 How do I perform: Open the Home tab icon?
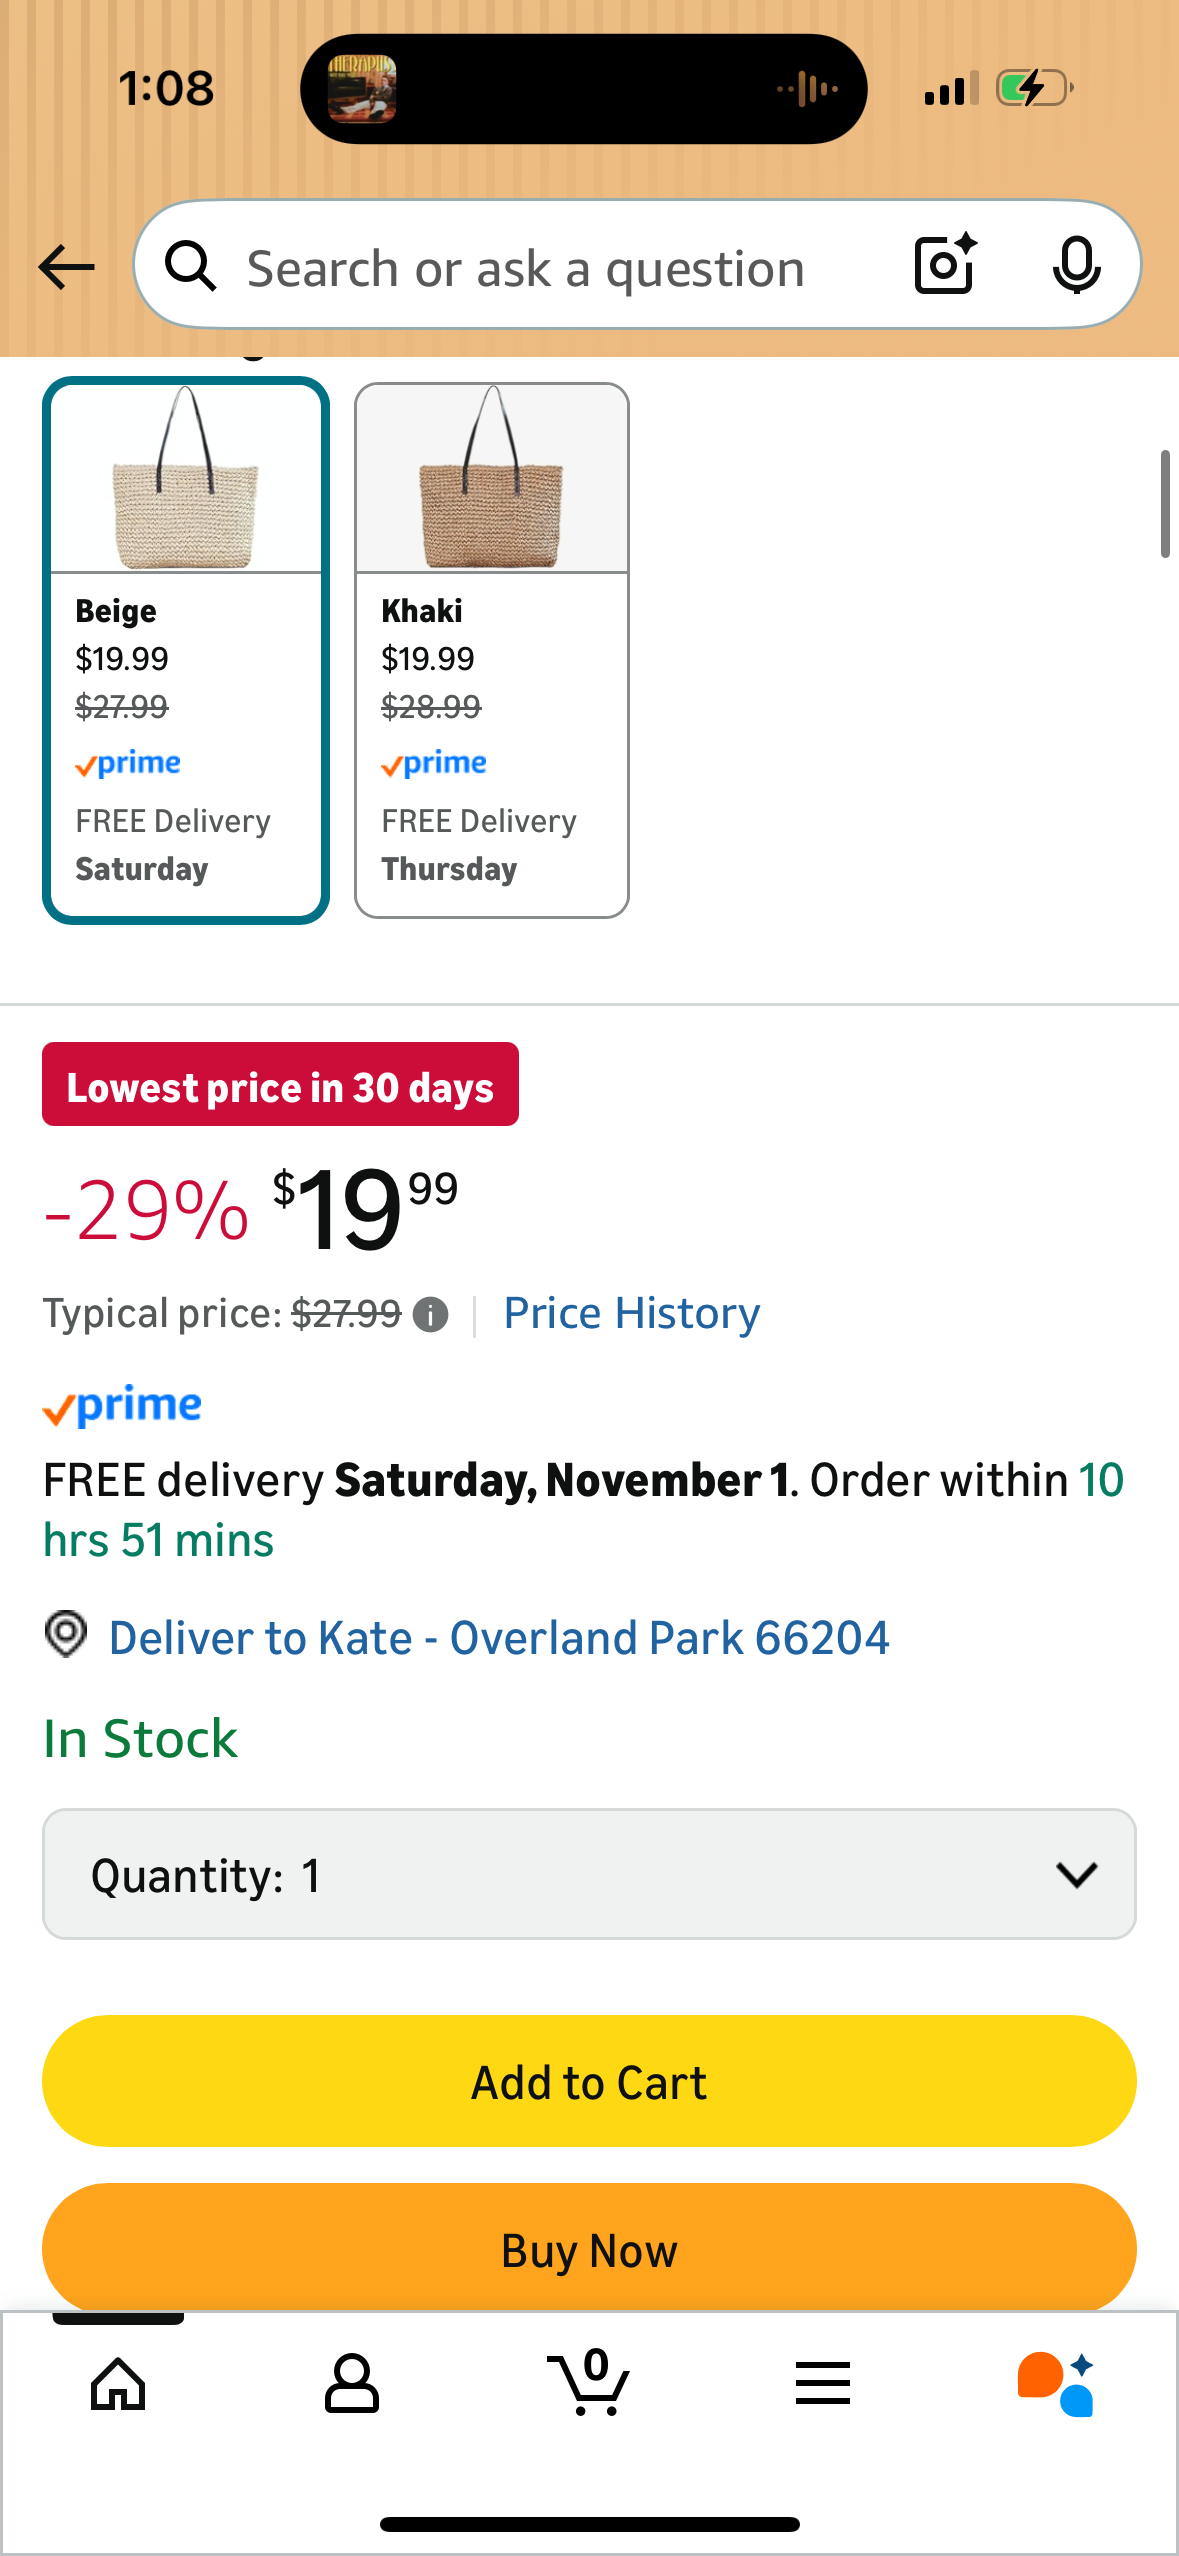tap(118, 2384)
